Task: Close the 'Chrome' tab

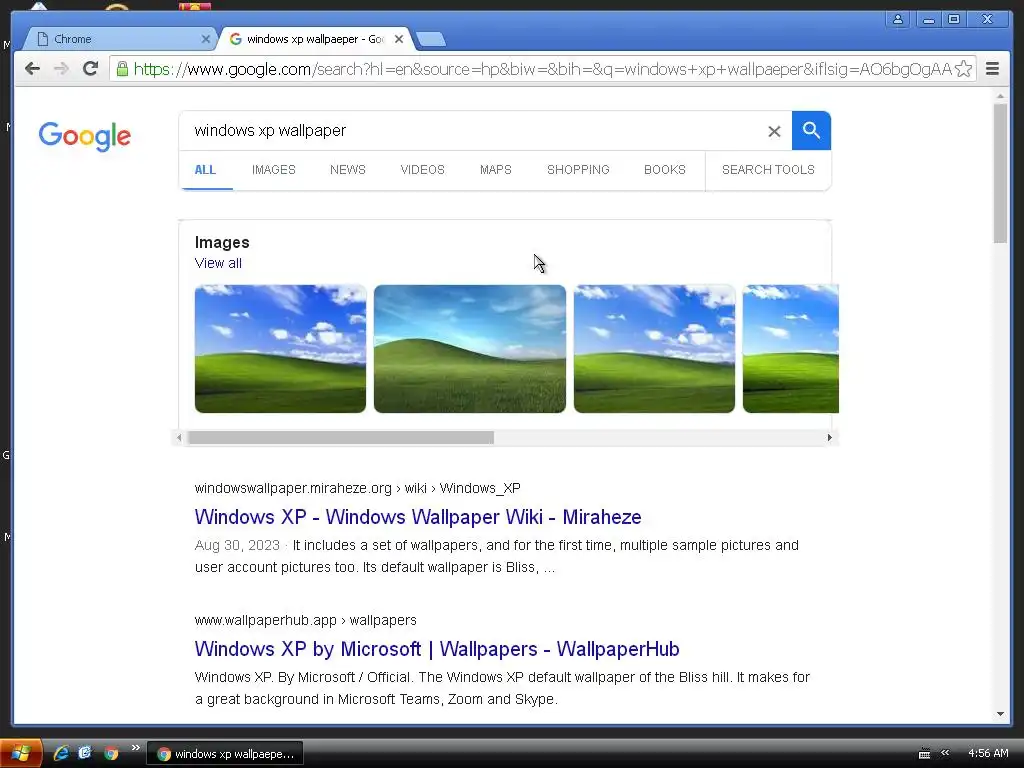Action: tap(206, 39)
